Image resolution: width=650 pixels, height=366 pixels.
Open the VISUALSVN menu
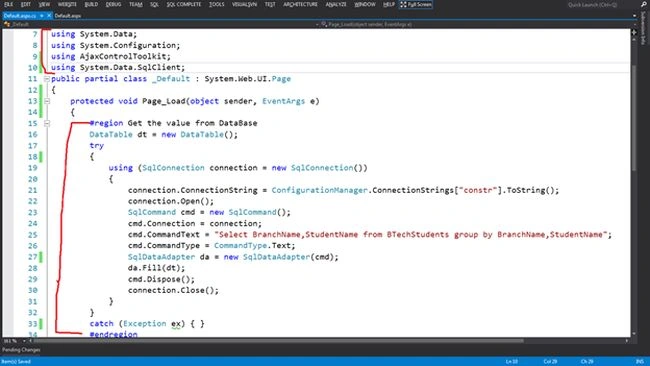click(244, 4)
